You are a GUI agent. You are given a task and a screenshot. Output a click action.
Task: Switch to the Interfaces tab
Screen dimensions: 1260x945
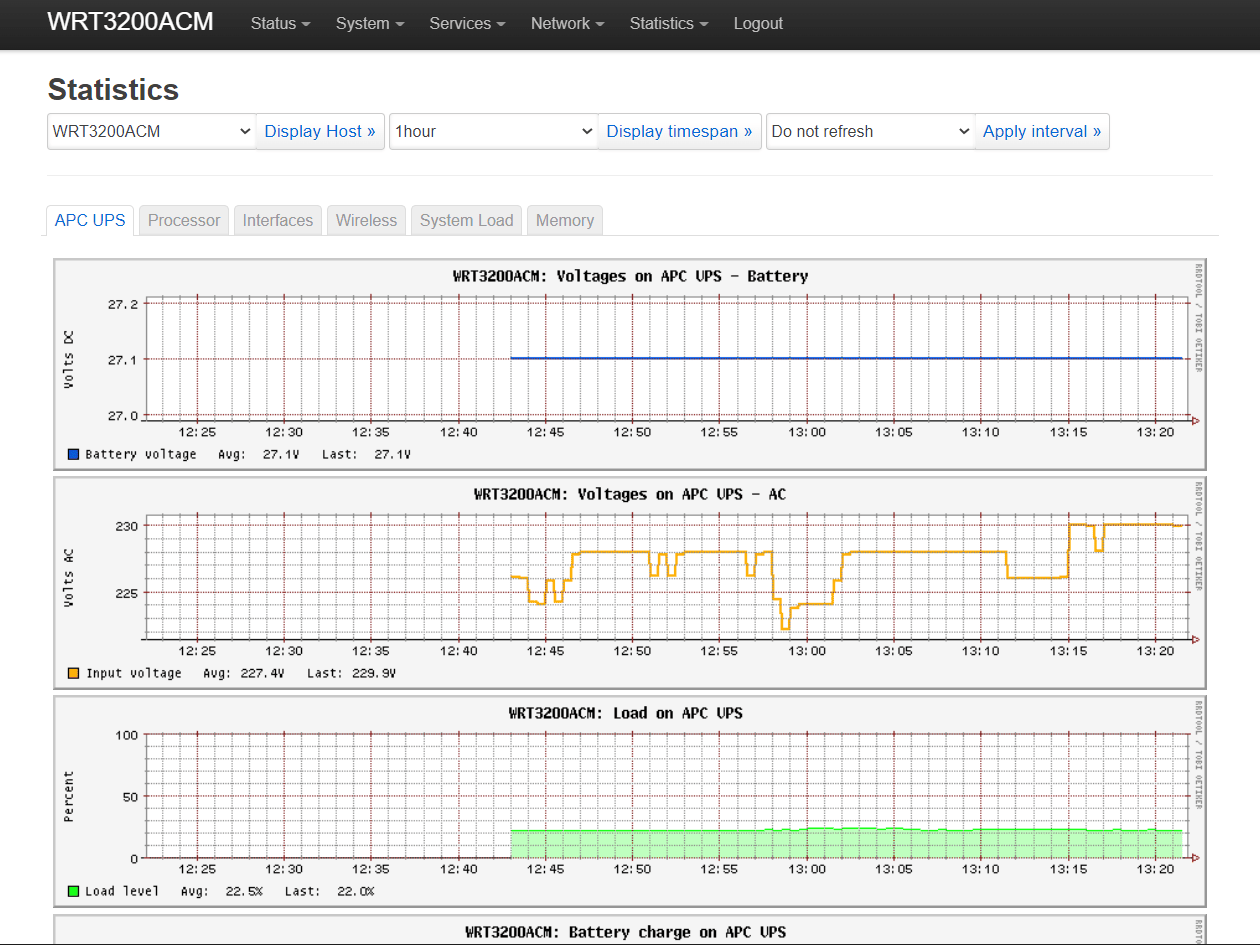[x=278, y=220]
